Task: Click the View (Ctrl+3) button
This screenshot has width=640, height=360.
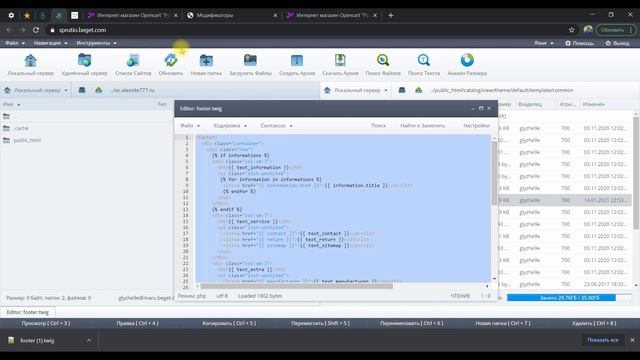Action: coord(46,323)
